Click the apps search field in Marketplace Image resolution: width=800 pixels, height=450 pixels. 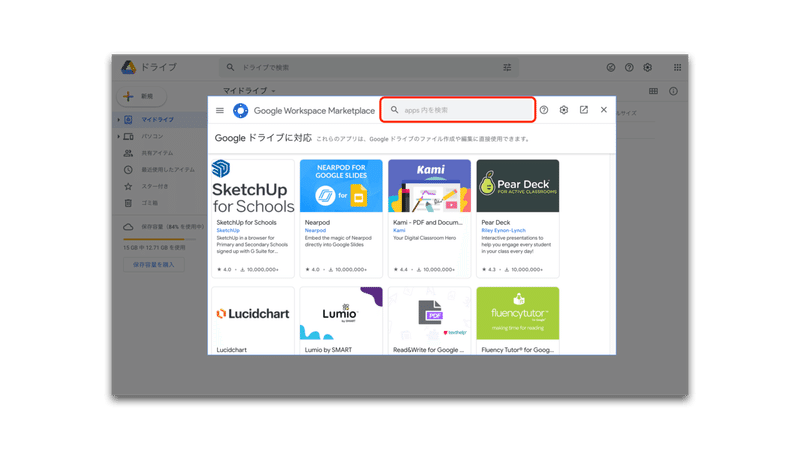pyautogui.click(x=458, y=110)
